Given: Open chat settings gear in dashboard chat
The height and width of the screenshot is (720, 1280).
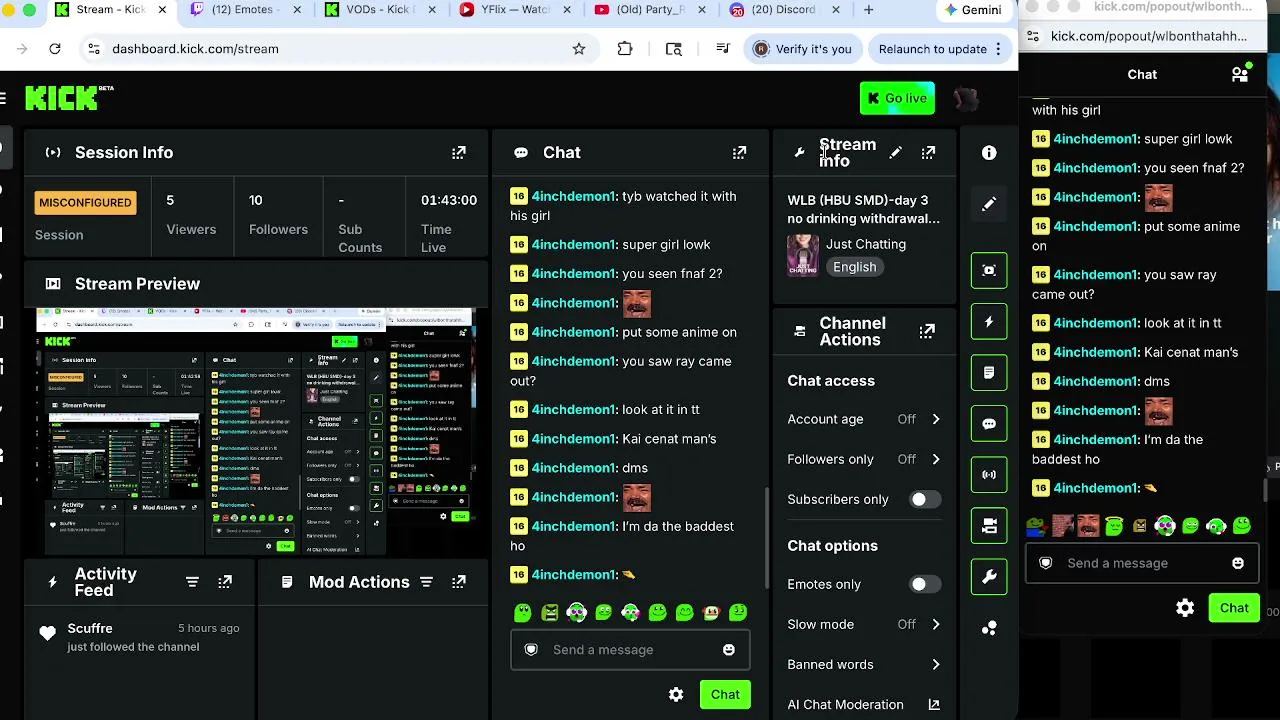Looking at the screenshot, I should pyautogui.click(x=676, y=695).
